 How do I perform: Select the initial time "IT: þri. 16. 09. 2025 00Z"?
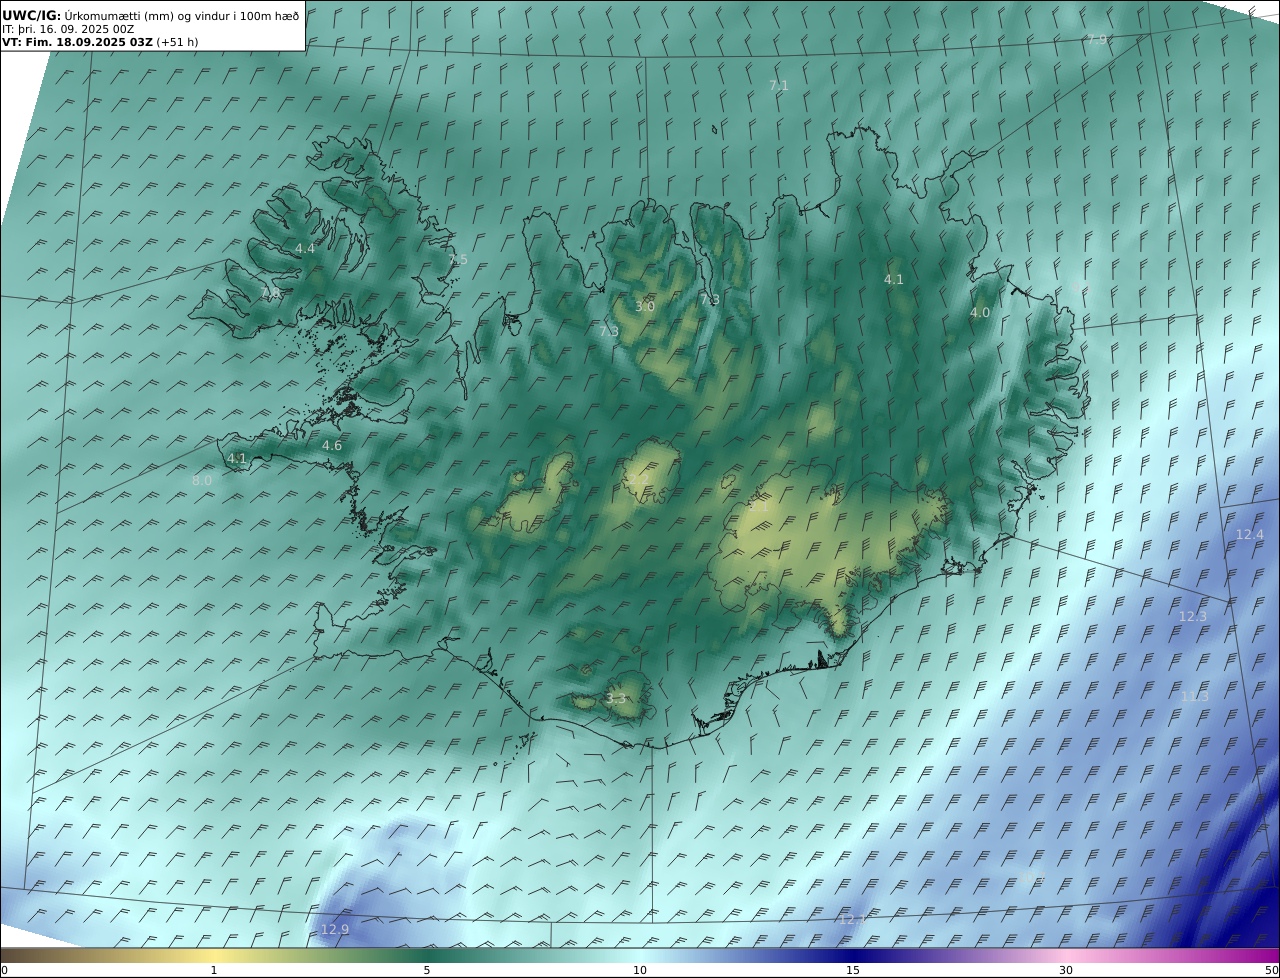(x=68, y=29)
